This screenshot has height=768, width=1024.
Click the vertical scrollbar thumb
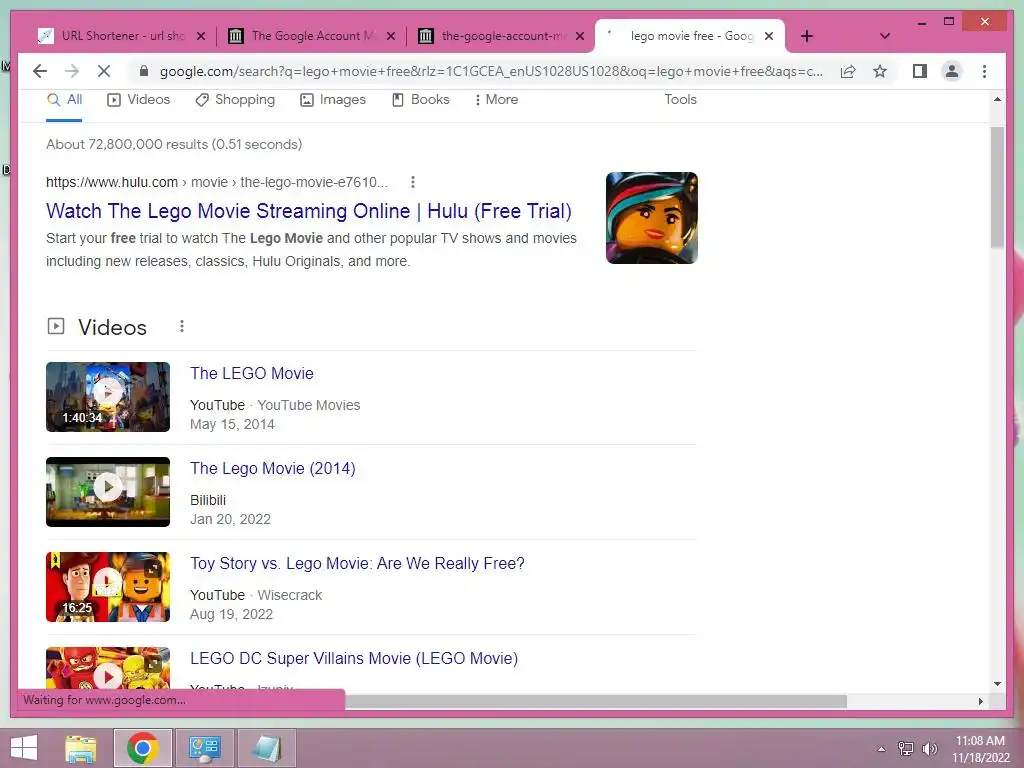(x=997, y=188)
